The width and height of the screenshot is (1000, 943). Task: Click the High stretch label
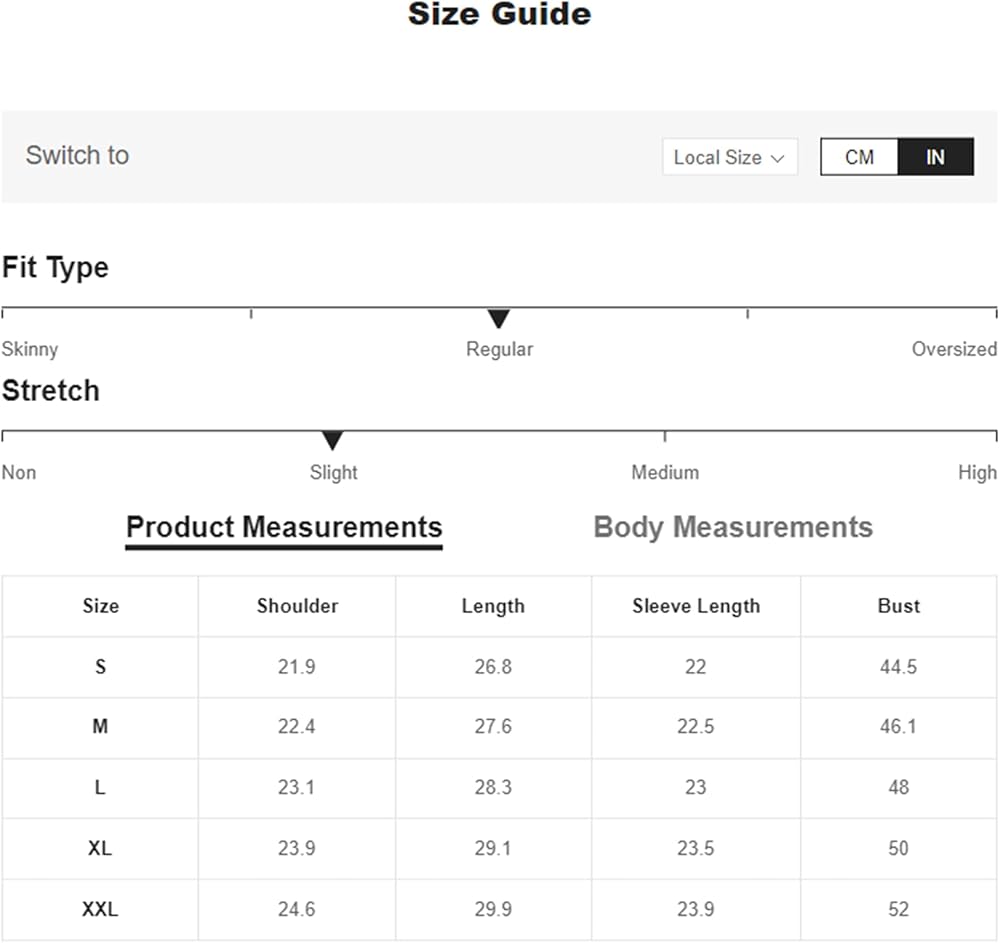[977, 472]
